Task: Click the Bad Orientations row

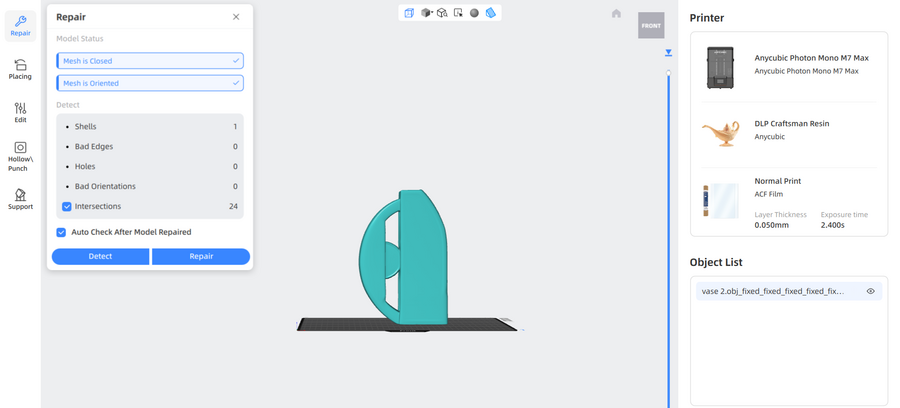Action: pyautogui.click(x=150, y=186)
